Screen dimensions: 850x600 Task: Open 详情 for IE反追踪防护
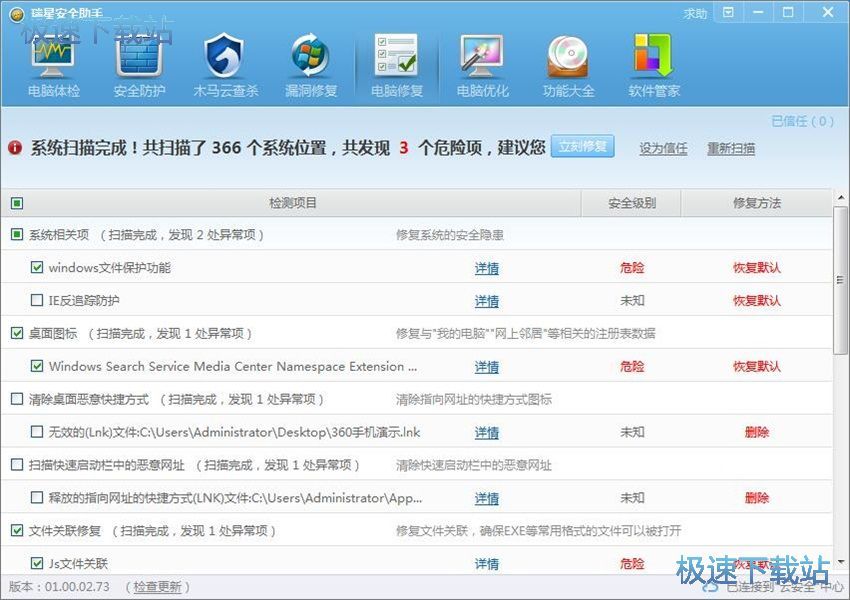click(x=487, y=301)
